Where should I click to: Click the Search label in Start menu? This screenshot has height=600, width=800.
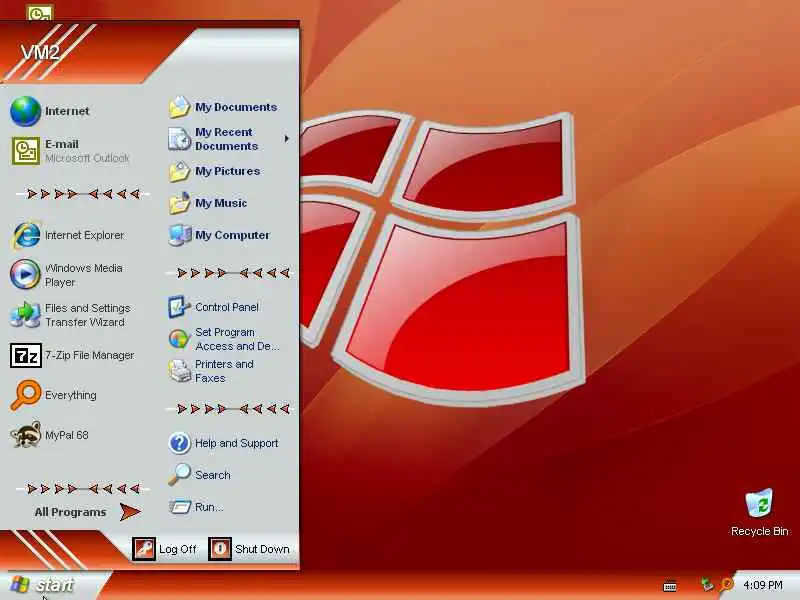pos(213,474)
